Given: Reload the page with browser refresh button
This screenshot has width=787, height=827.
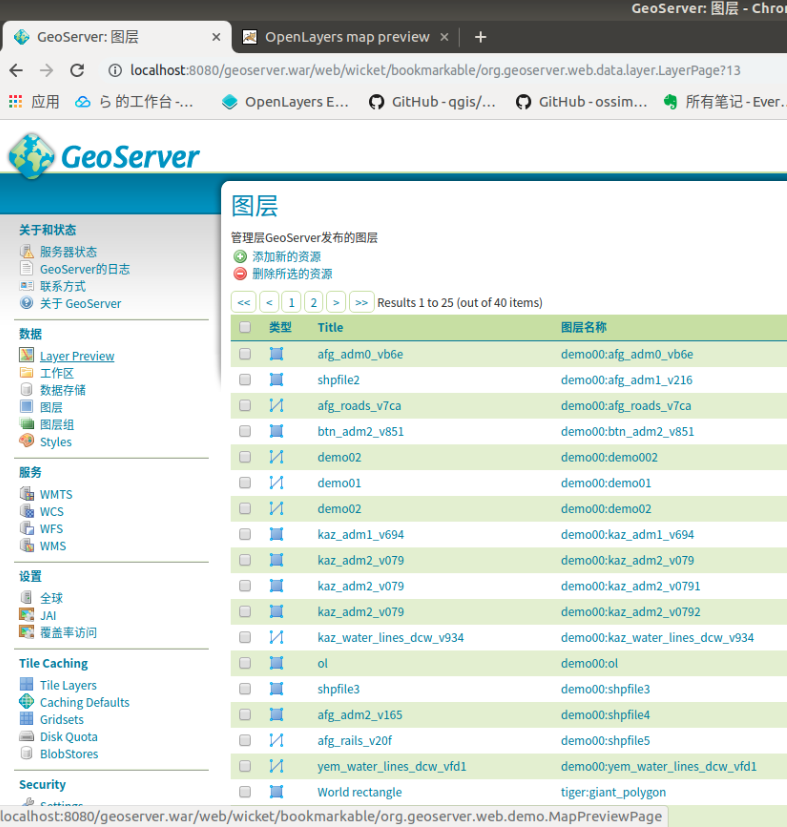Looking at the screenshot, I should (77, 70).
